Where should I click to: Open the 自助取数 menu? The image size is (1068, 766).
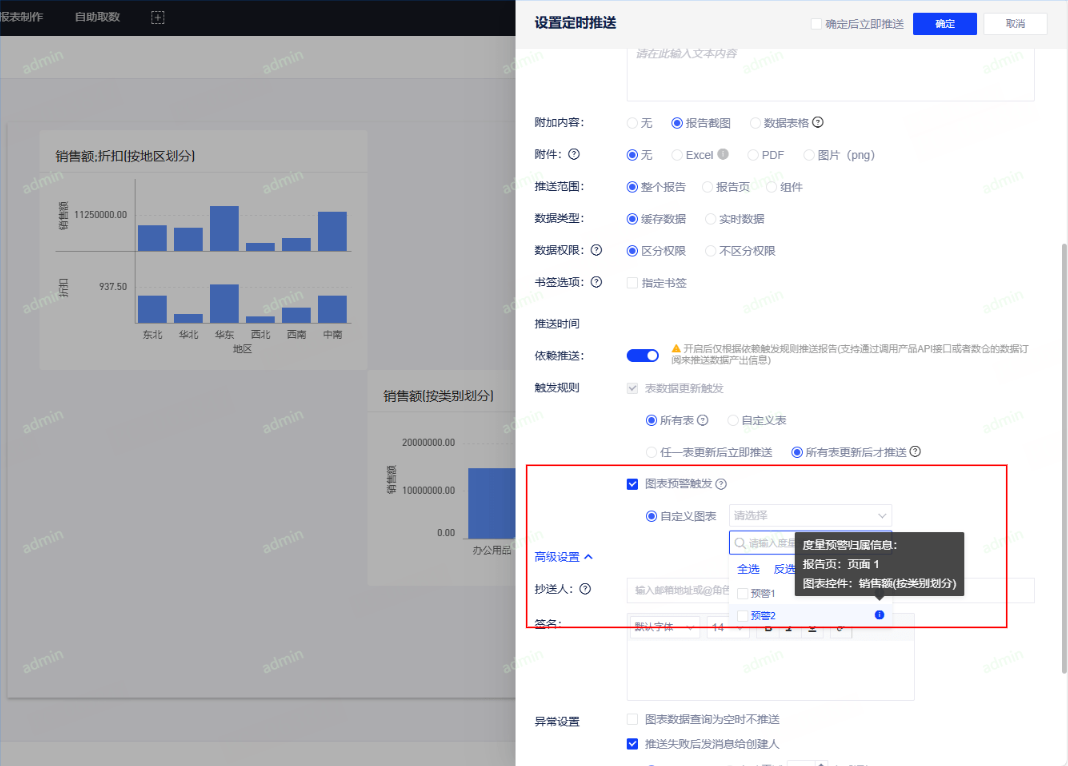[x=97, y=17]
